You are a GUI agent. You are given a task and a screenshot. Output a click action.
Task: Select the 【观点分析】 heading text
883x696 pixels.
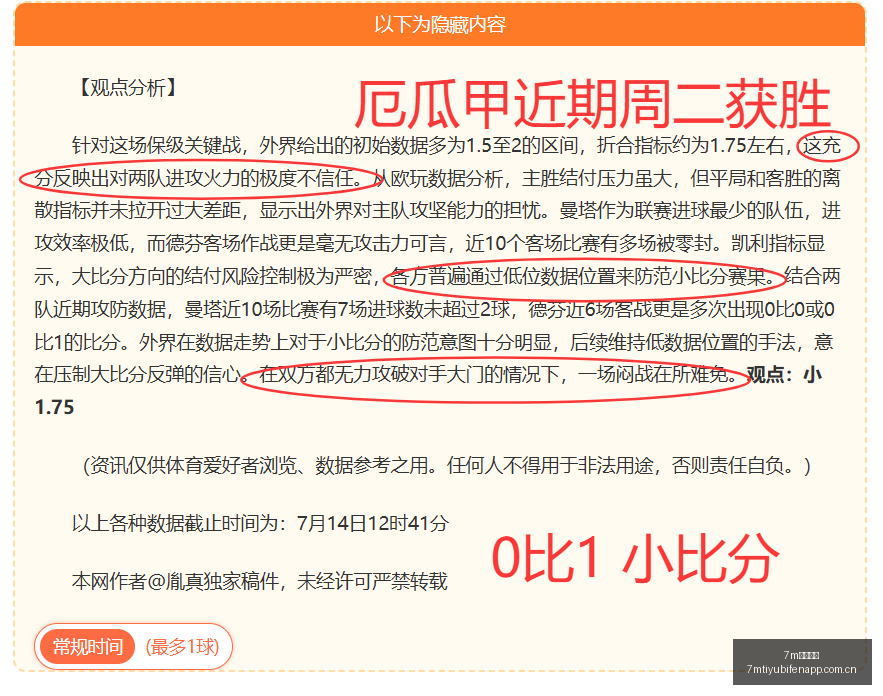point(128,87)
